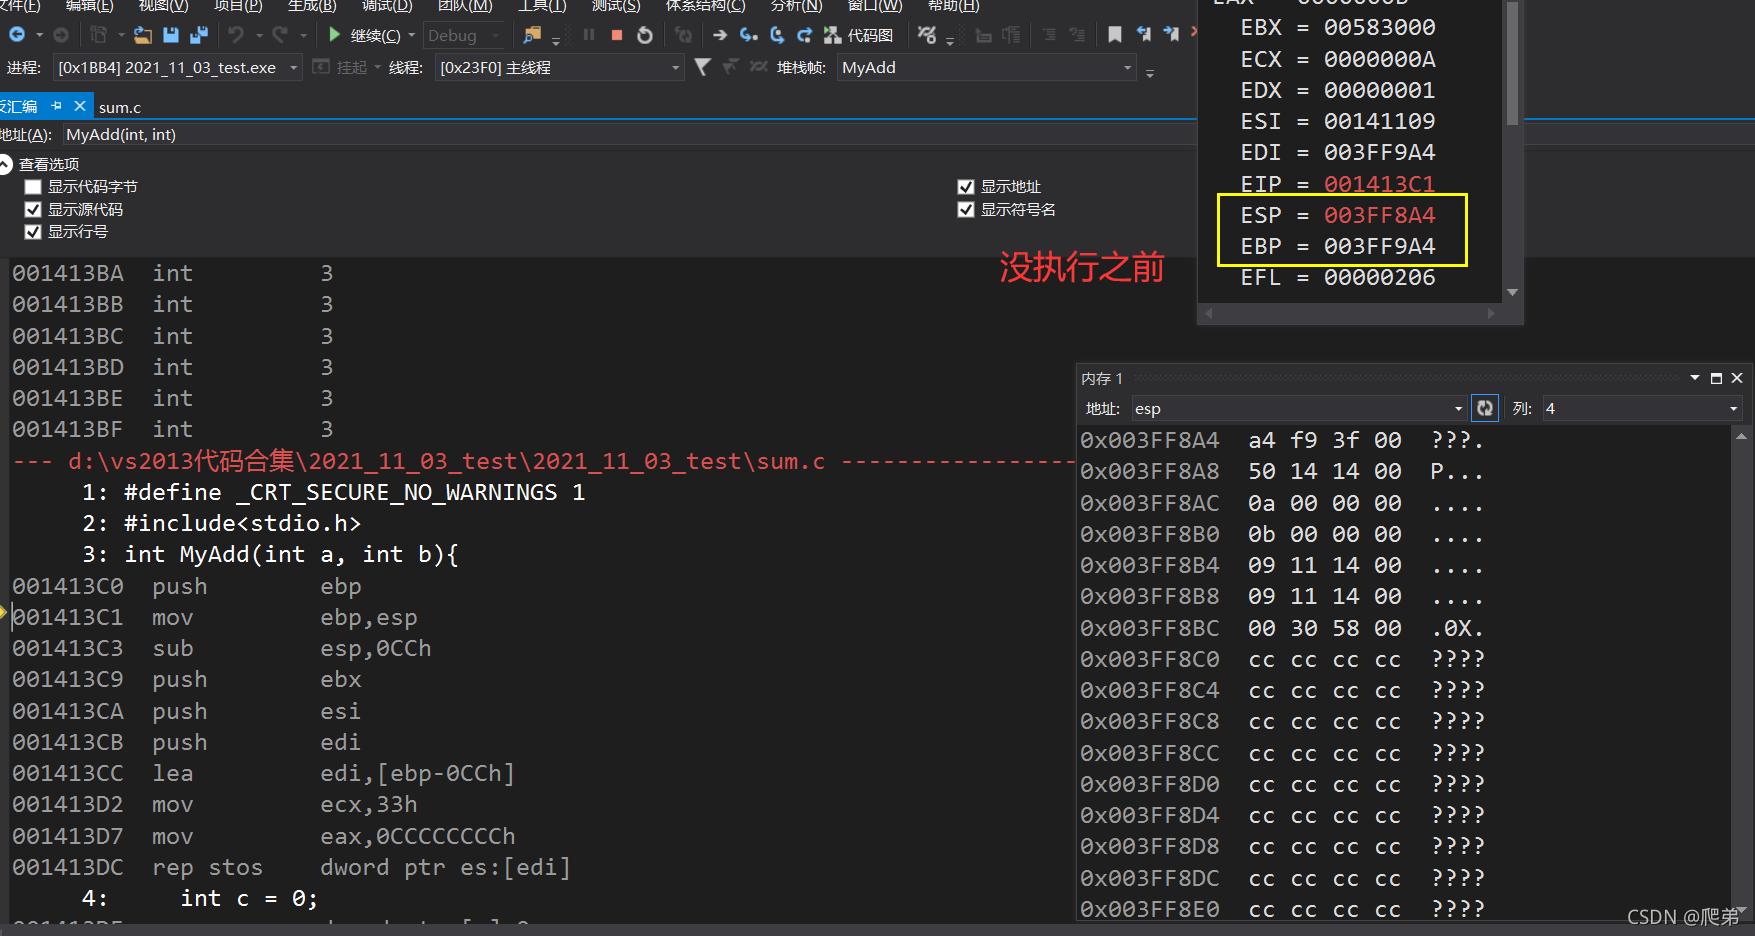This screenshot has width=1755, height=936.
Task: Click the redo arrow icon
Action: click(280, 35)
